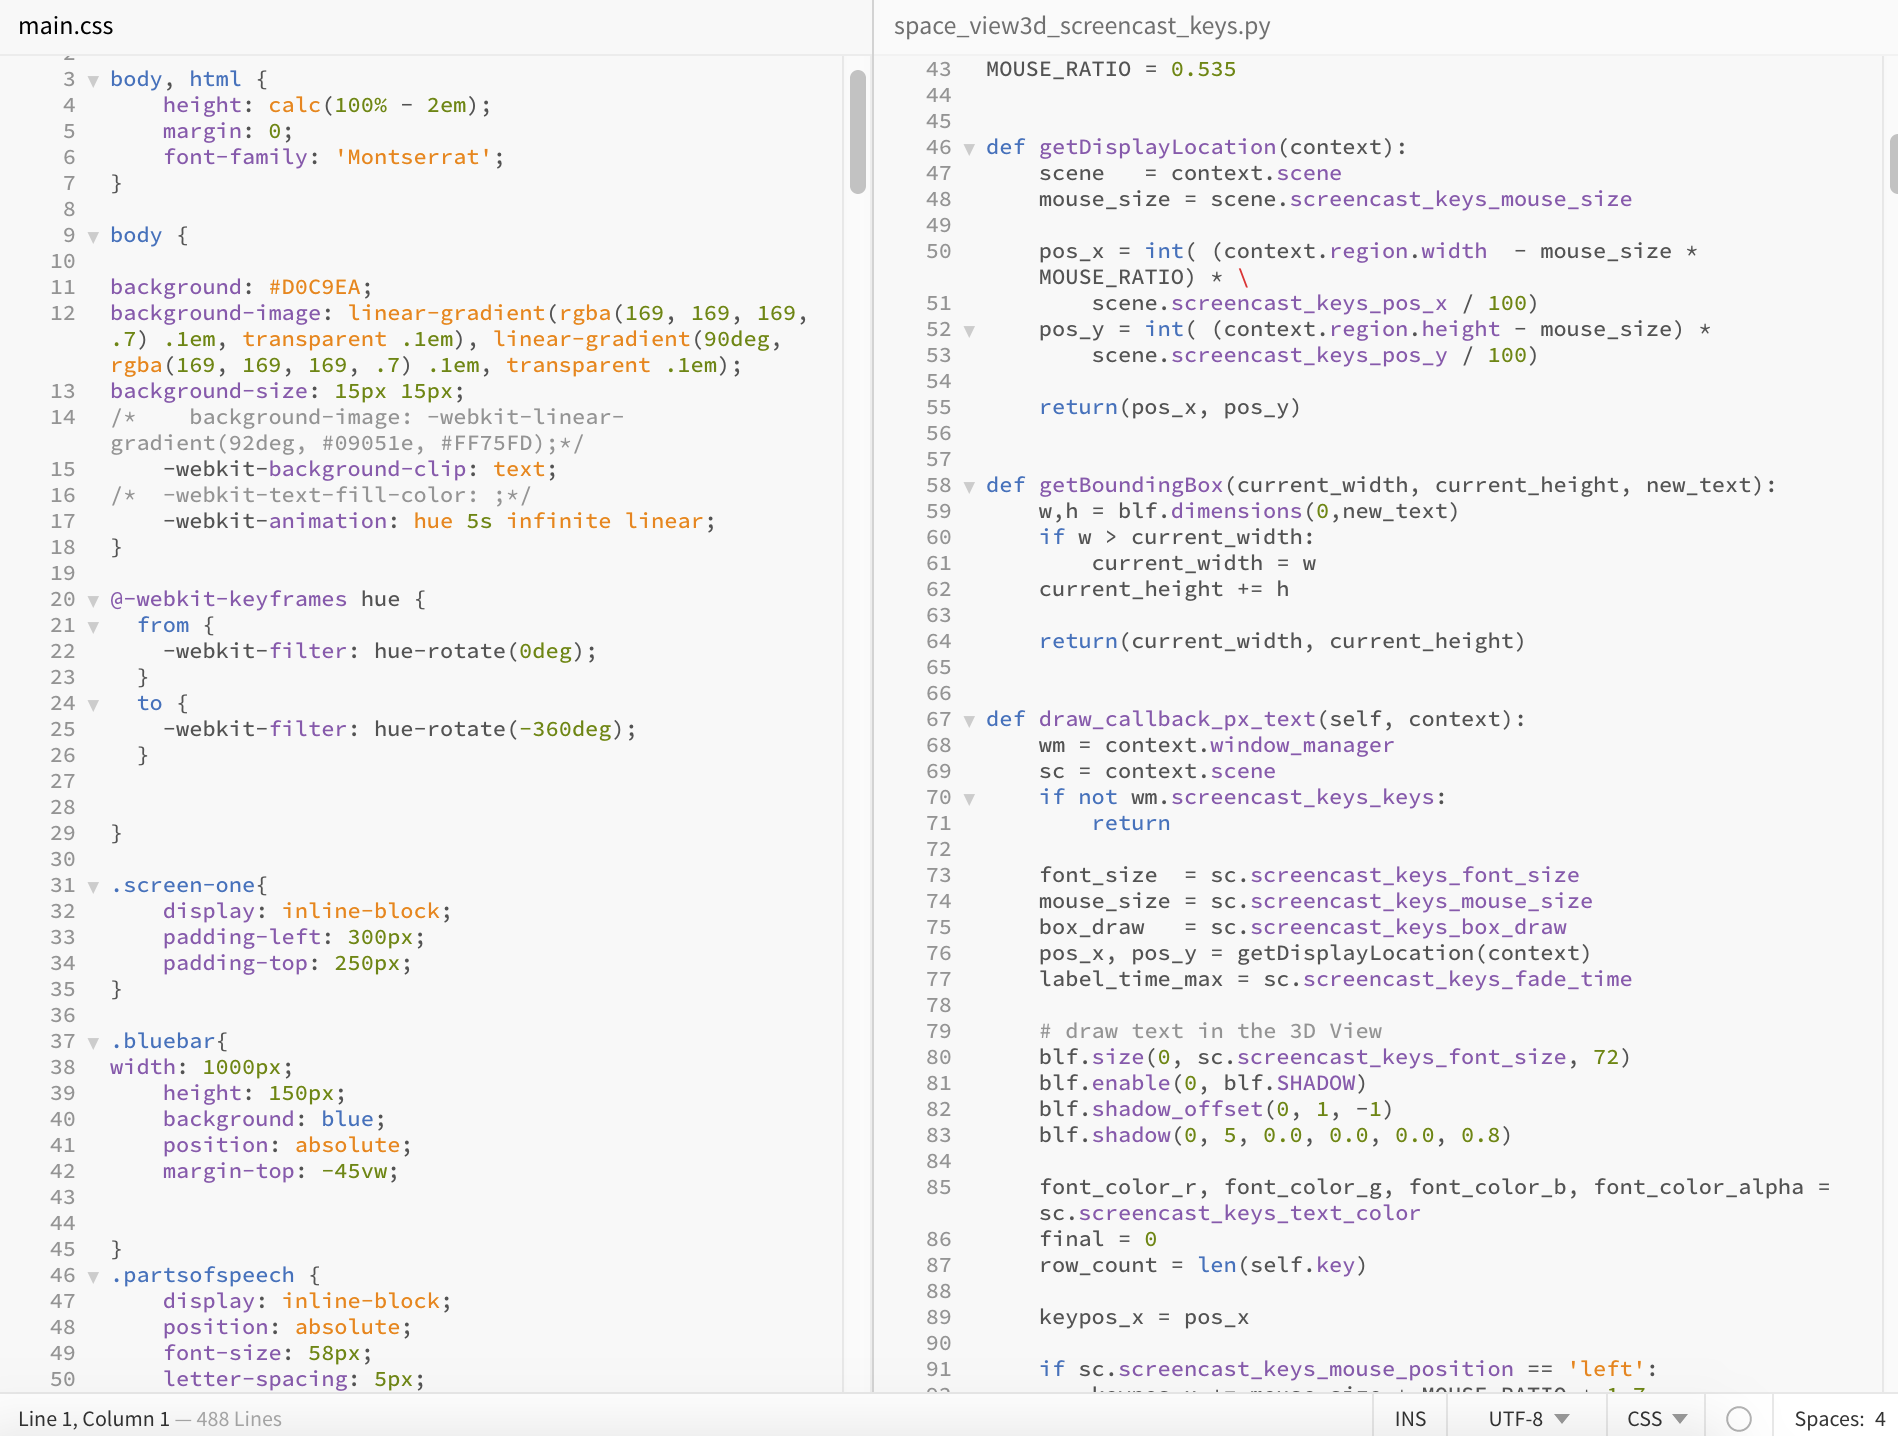Image resolution: width=1898 pixels, height=1436 pixels.
Task: Open the UTF-8 encoding dropdown
Action: [x=1528, y=1418]
